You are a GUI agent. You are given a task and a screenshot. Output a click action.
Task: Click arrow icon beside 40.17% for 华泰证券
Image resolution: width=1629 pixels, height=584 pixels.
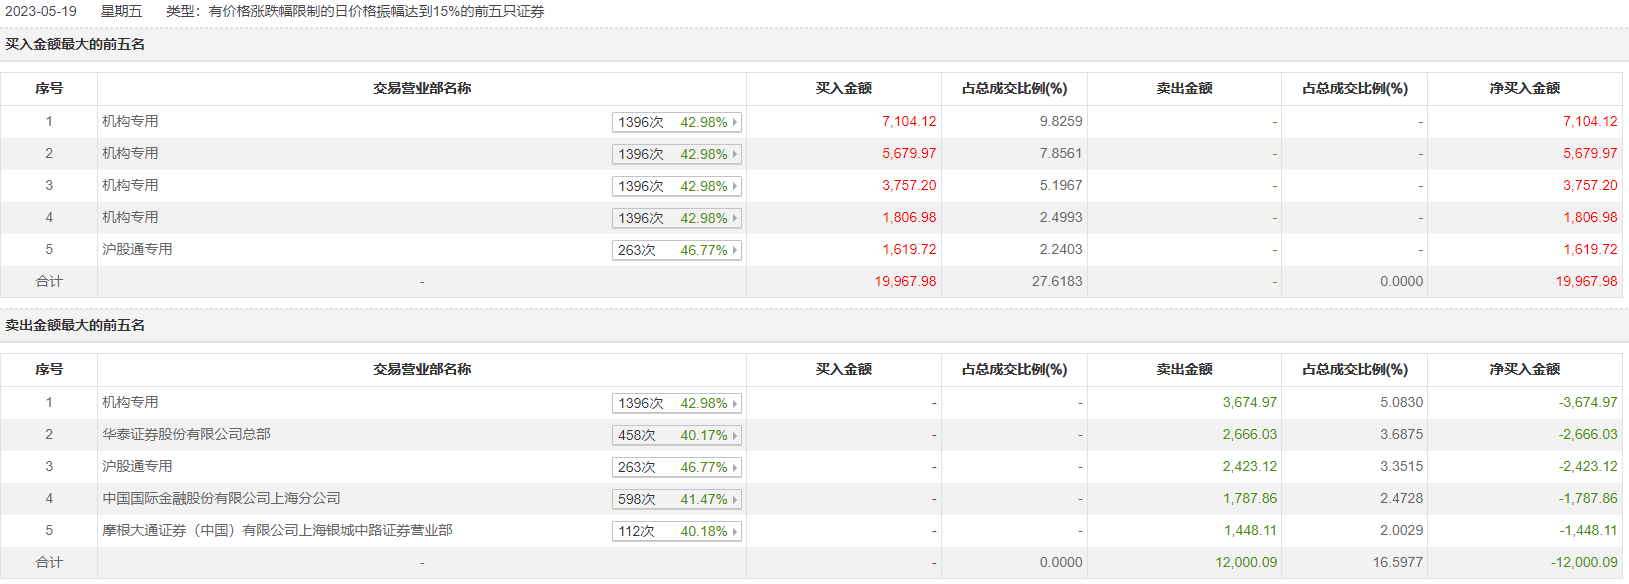(x=735, y=435)
